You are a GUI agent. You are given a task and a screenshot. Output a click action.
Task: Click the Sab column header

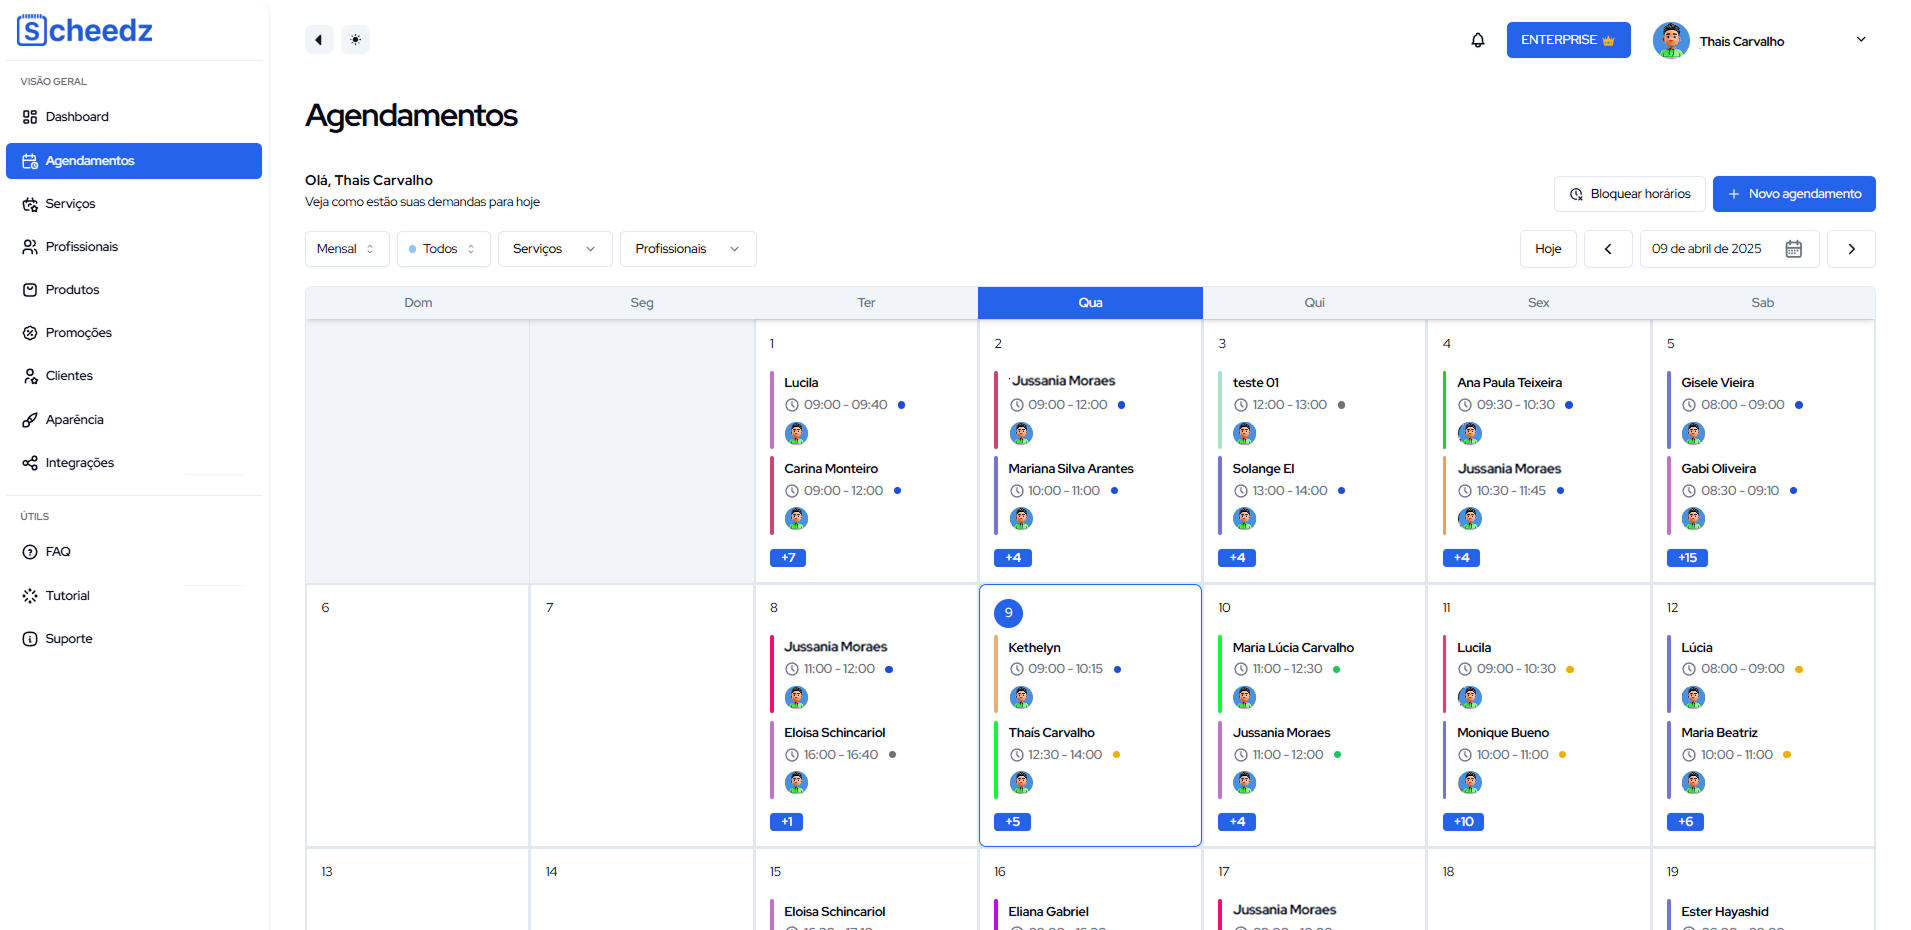click(1762, 303)
